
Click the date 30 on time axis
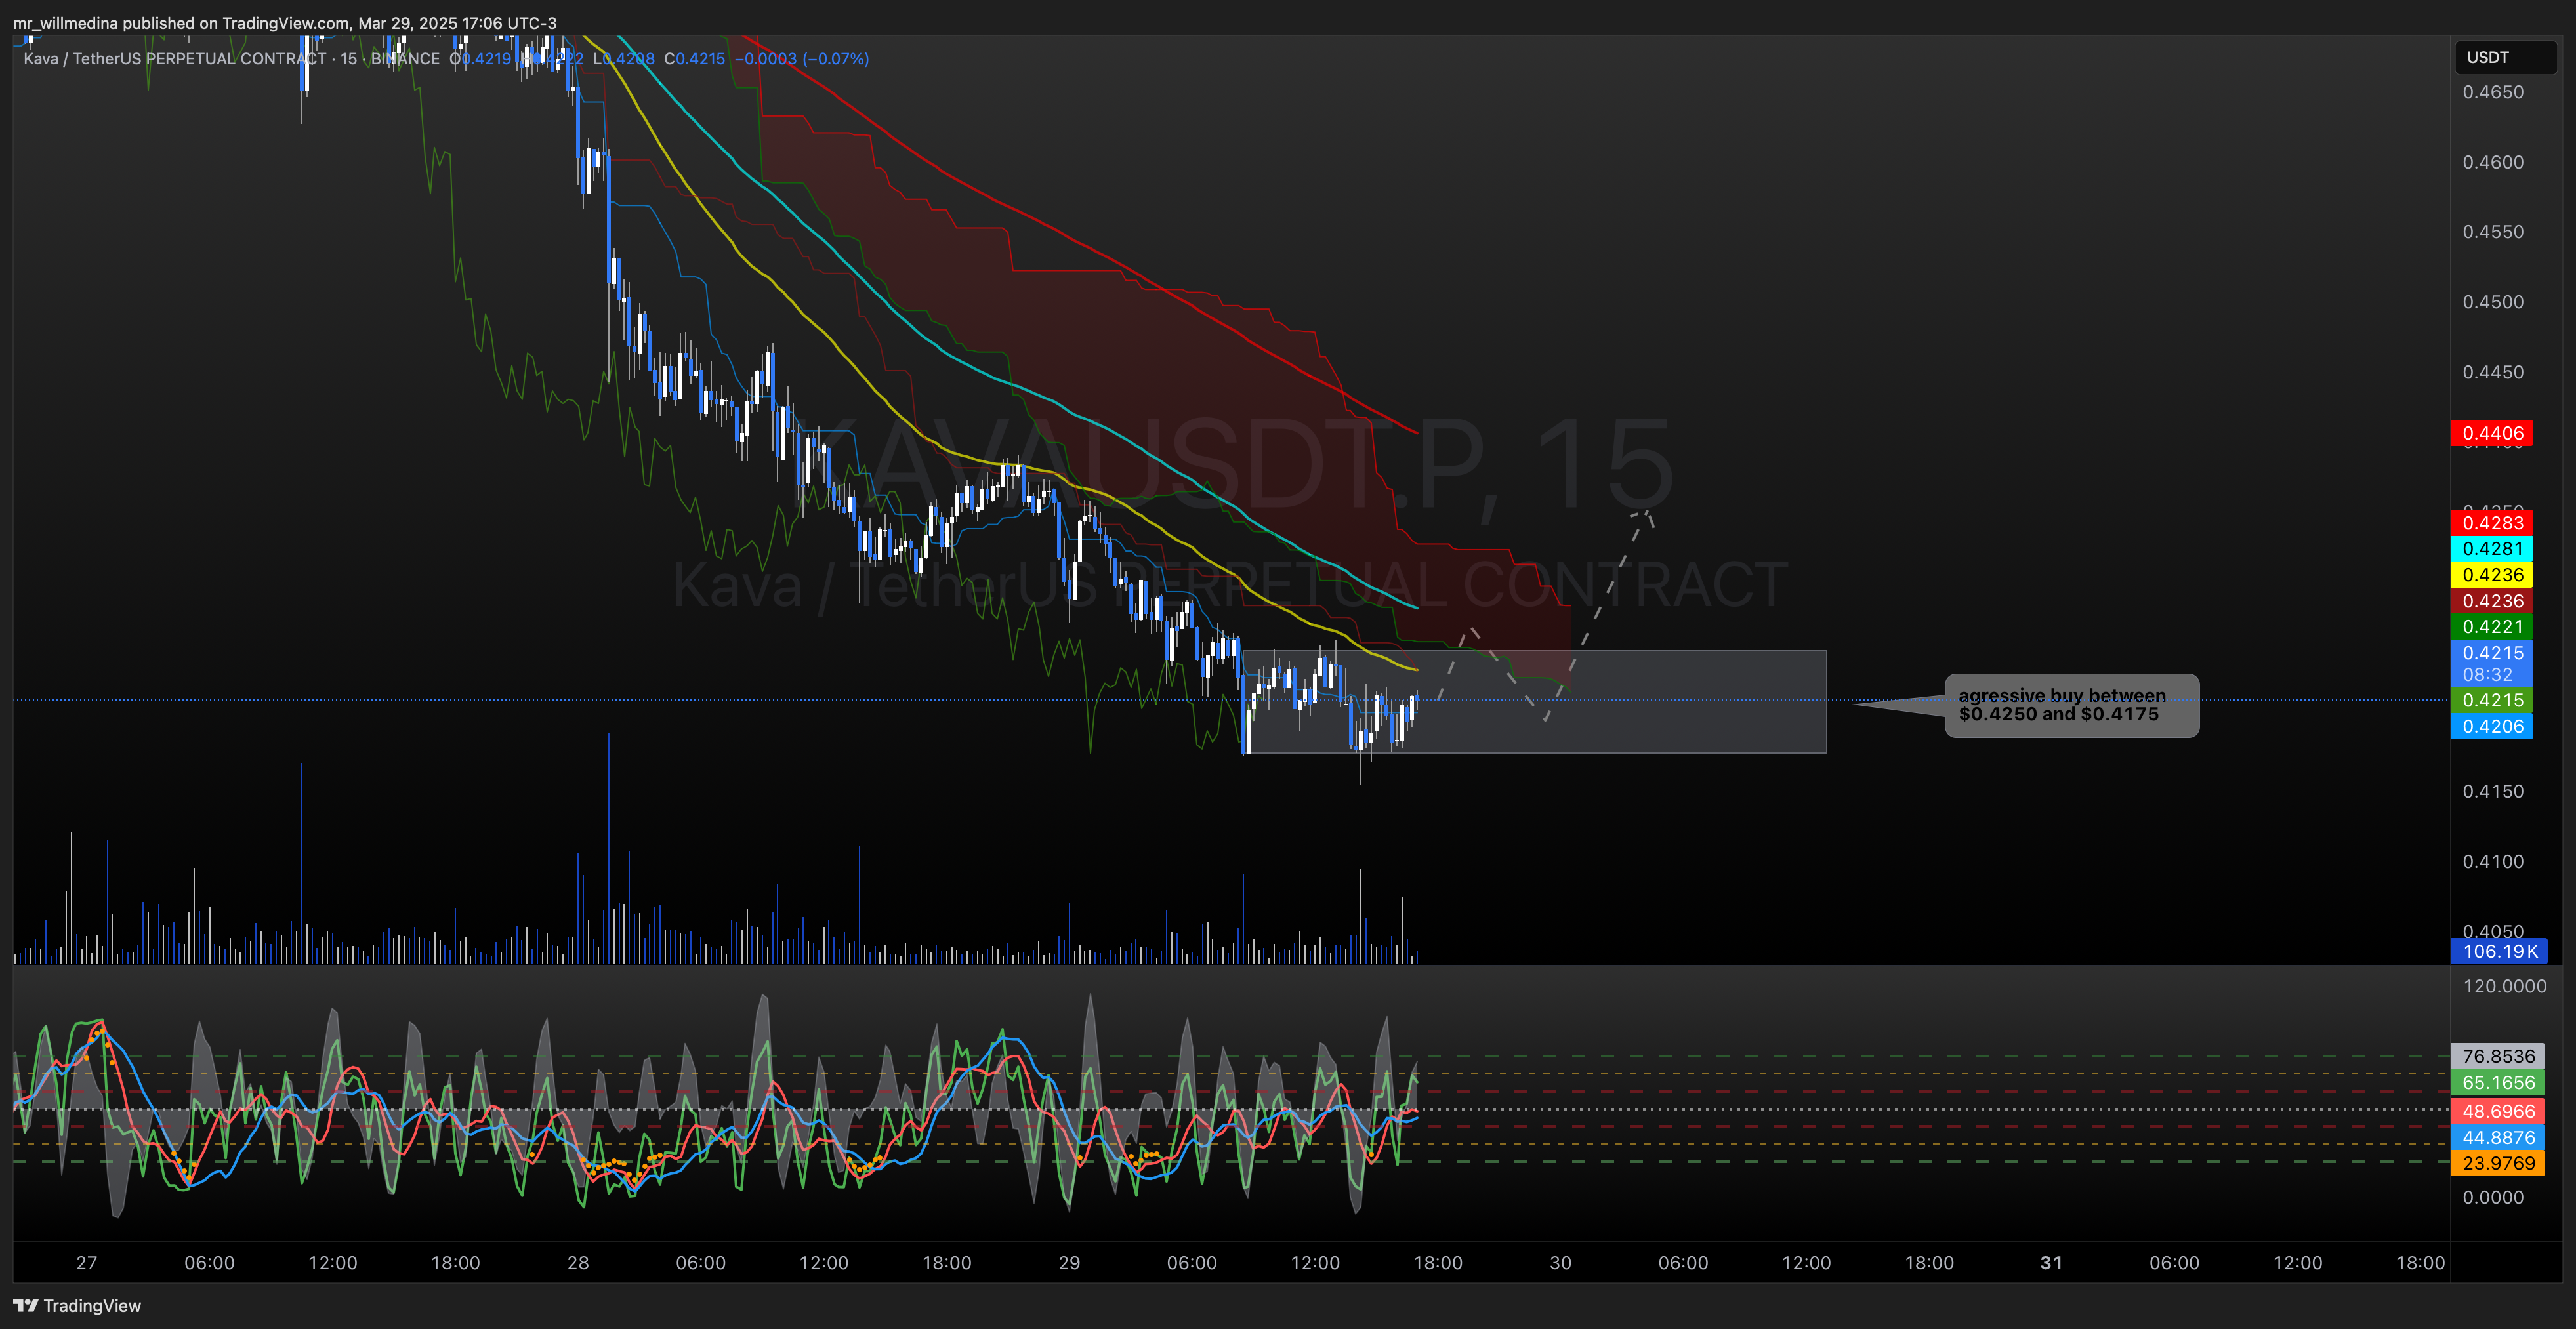tap(1560, 1263)
